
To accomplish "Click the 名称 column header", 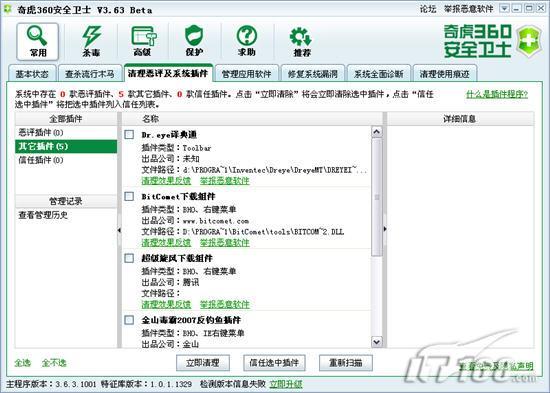I will (252, 119).
